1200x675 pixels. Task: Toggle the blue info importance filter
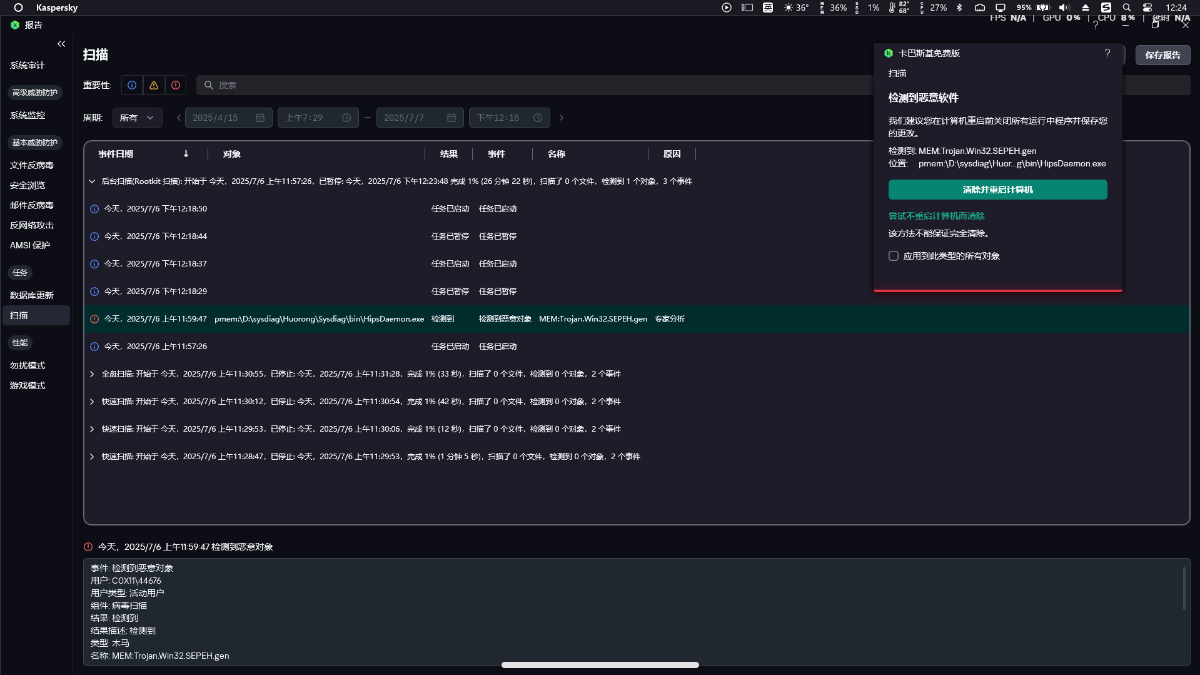132,85
